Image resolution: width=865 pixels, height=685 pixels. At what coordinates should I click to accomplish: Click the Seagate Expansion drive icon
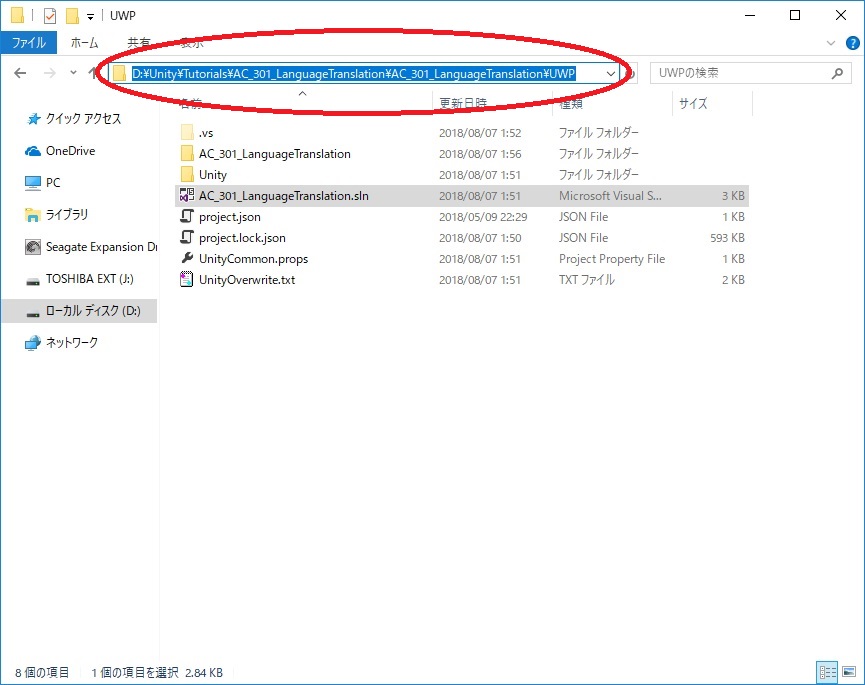33,247
